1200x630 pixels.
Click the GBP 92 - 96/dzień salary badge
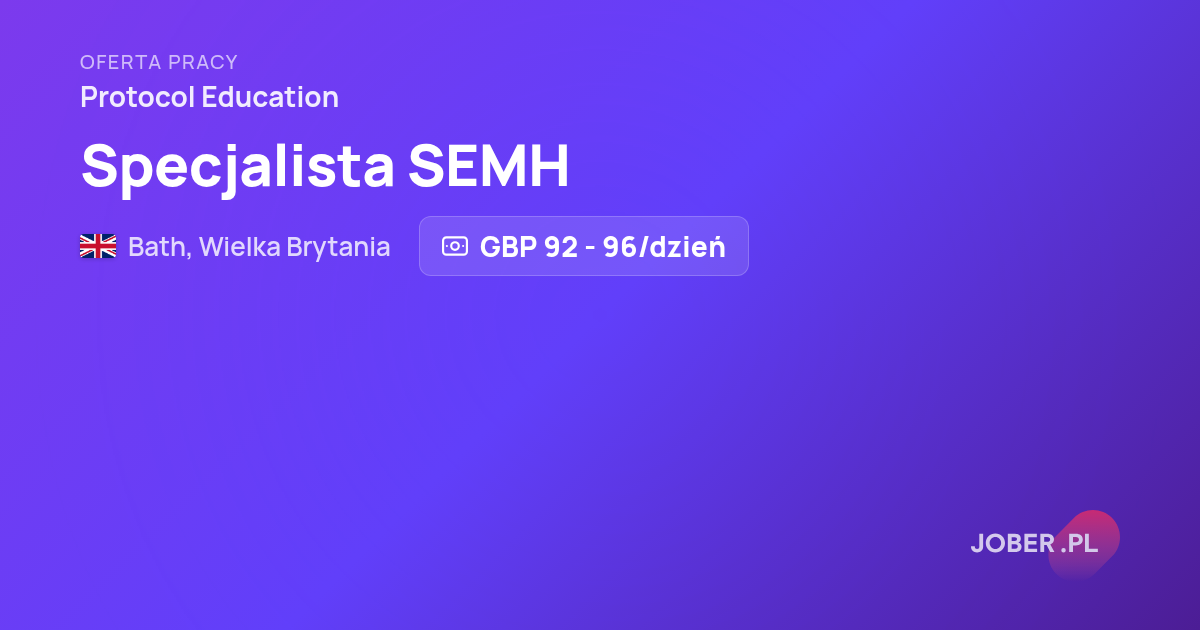(x=584, y=246)
